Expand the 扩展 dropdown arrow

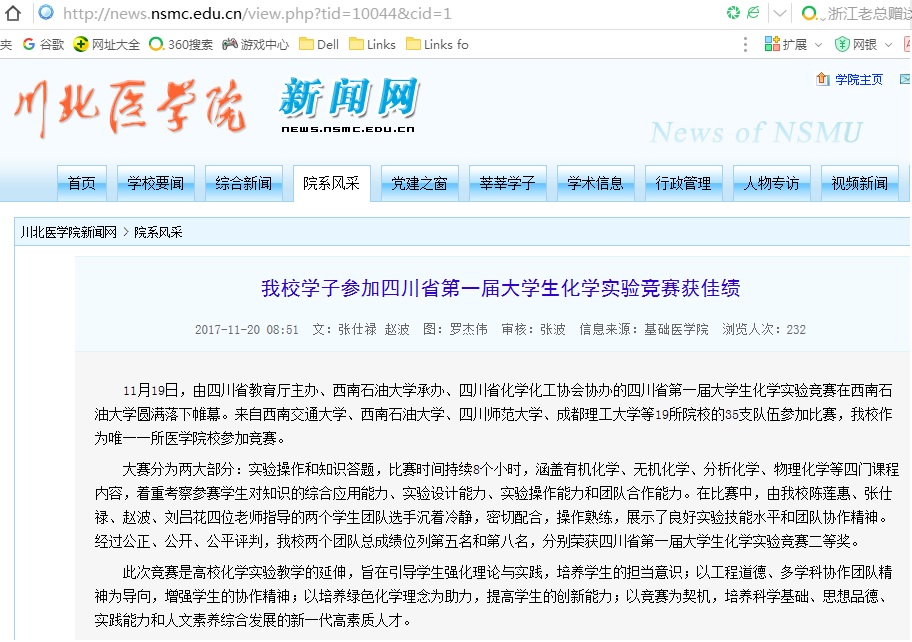coord(818,45)
